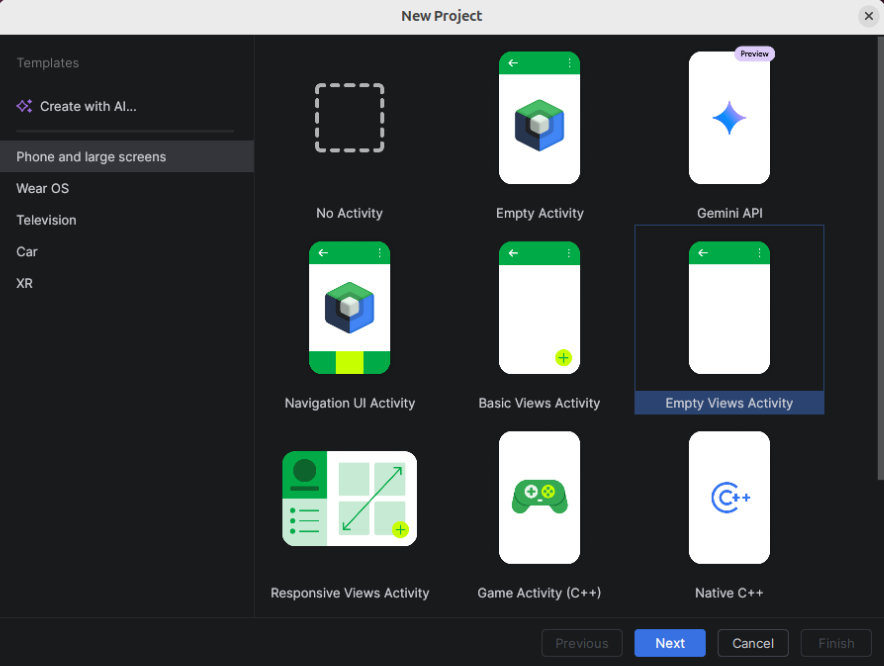Choose Basic Views Activity template thumbnail
Viewport: 884px width, 666px height.
(x=539, y=308)
